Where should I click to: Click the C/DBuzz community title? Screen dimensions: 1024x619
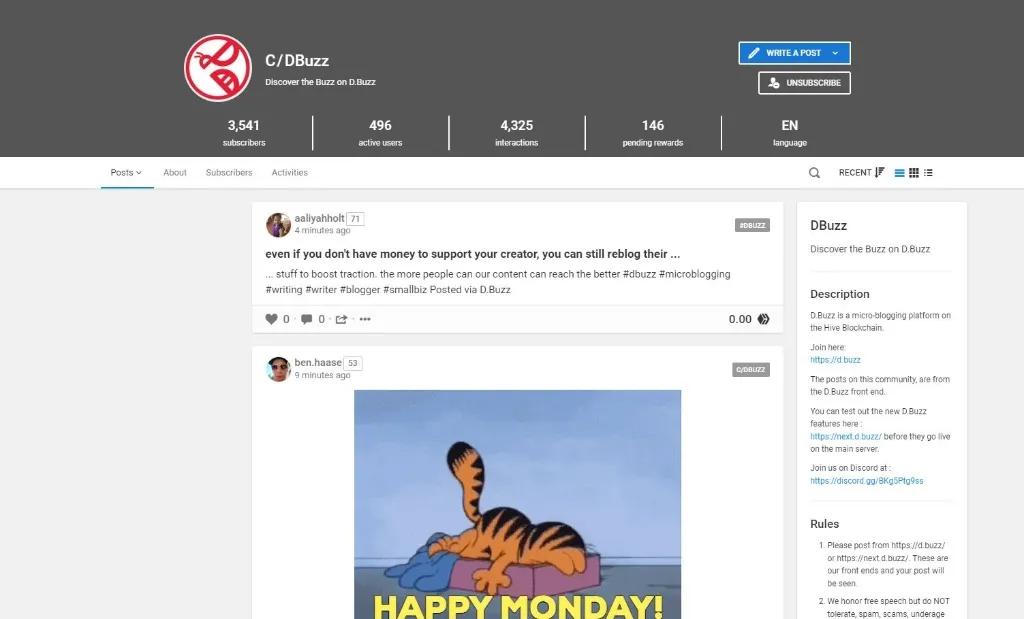pyautogui.click(x=297, y=61)
